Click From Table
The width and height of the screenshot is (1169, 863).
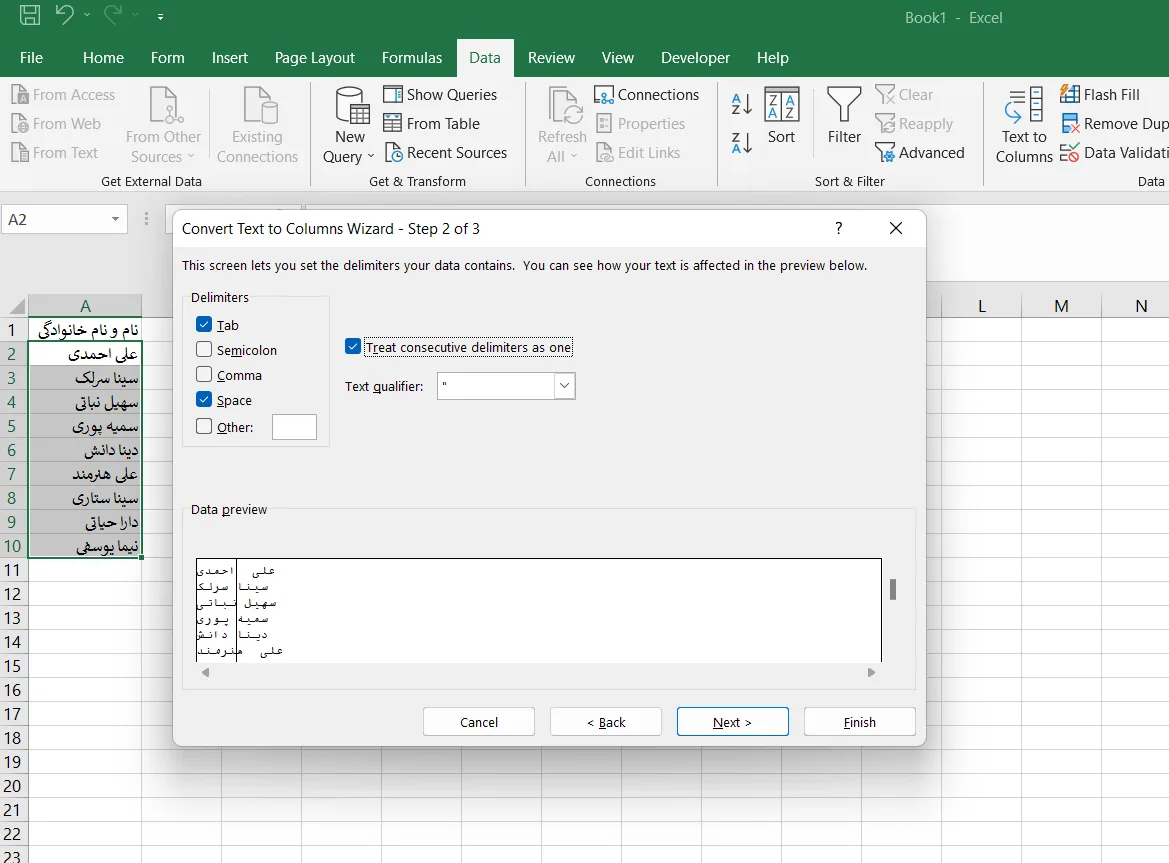(x=432, y=124)
